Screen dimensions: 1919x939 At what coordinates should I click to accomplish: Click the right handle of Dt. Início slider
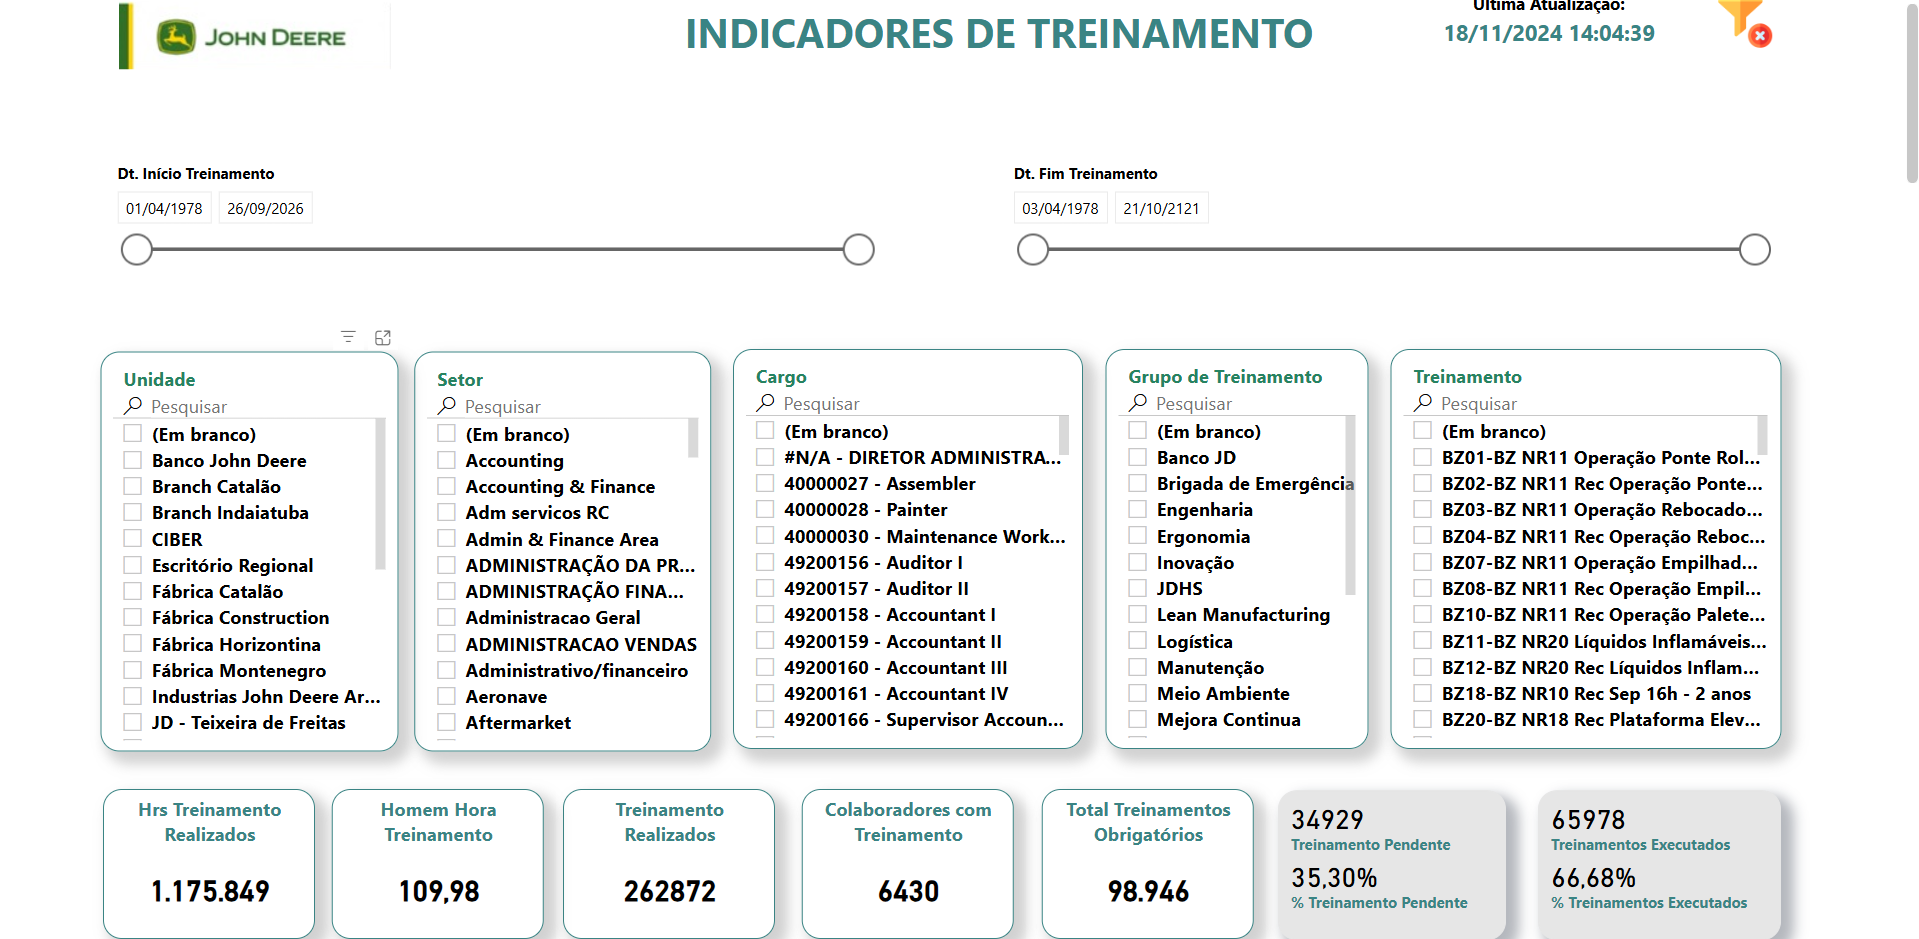coord(859,249)
